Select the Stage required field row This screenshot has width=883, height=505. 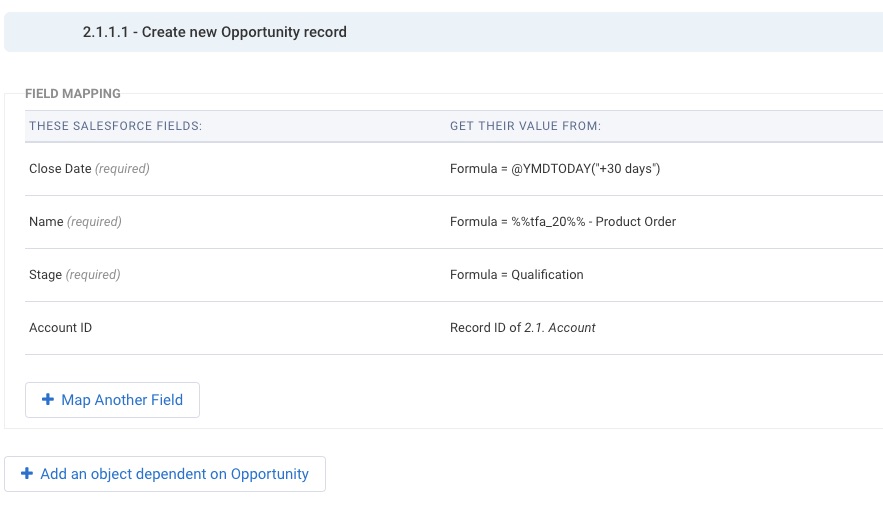(x=454, y=275)
